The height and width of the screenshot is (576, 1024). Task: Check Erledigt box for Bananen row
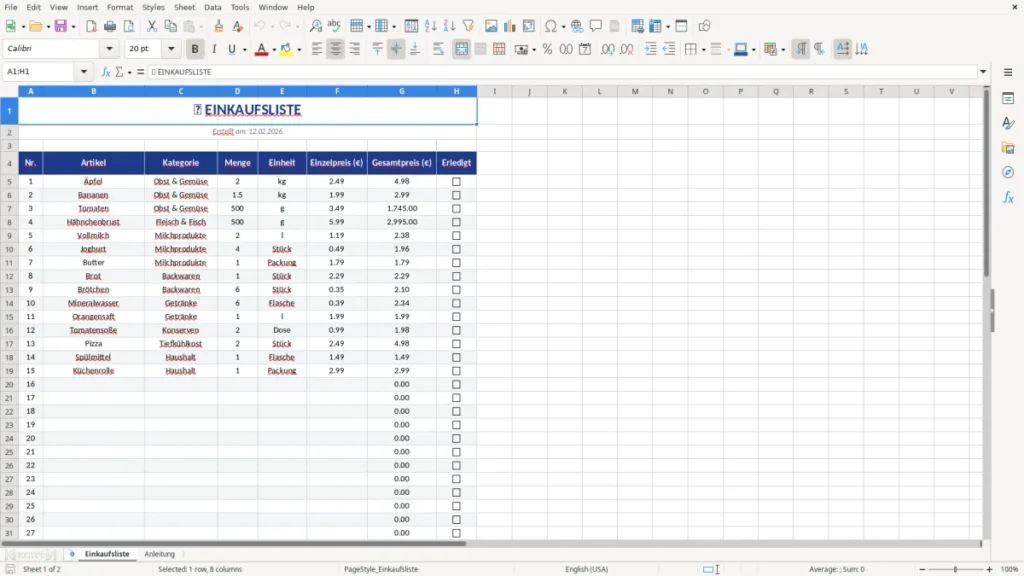click(456, 195)
